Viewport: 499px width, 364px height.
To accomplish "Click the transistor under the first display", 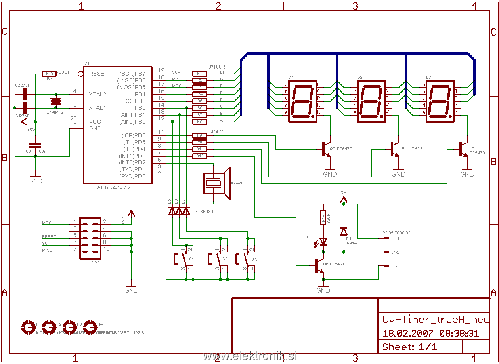I will tap(327, 150).
